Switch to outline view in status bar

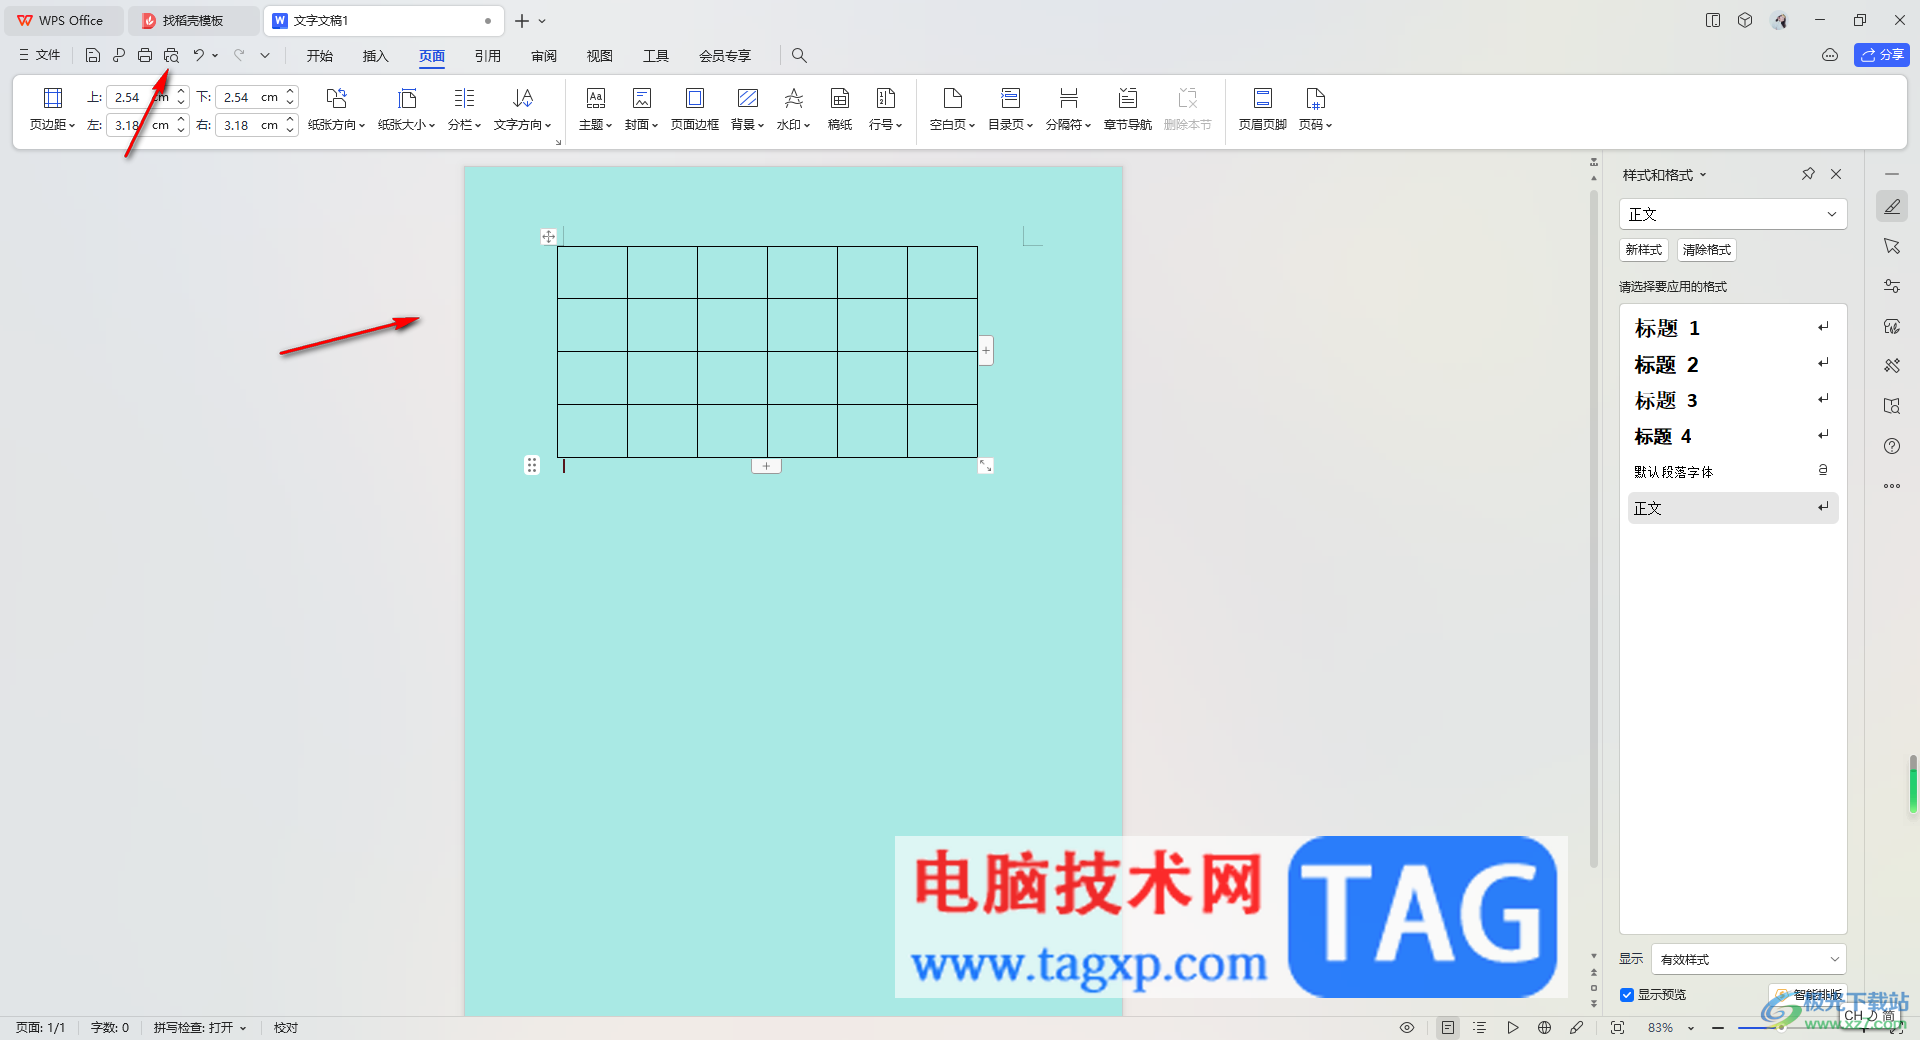(1480, 1027)
